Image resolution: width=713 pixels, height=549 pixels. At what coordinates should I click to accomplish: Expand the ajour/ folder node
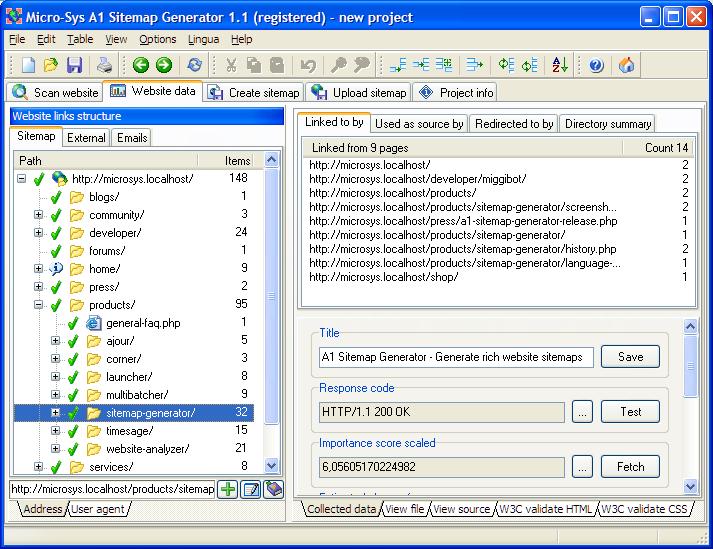click(55, 340)
